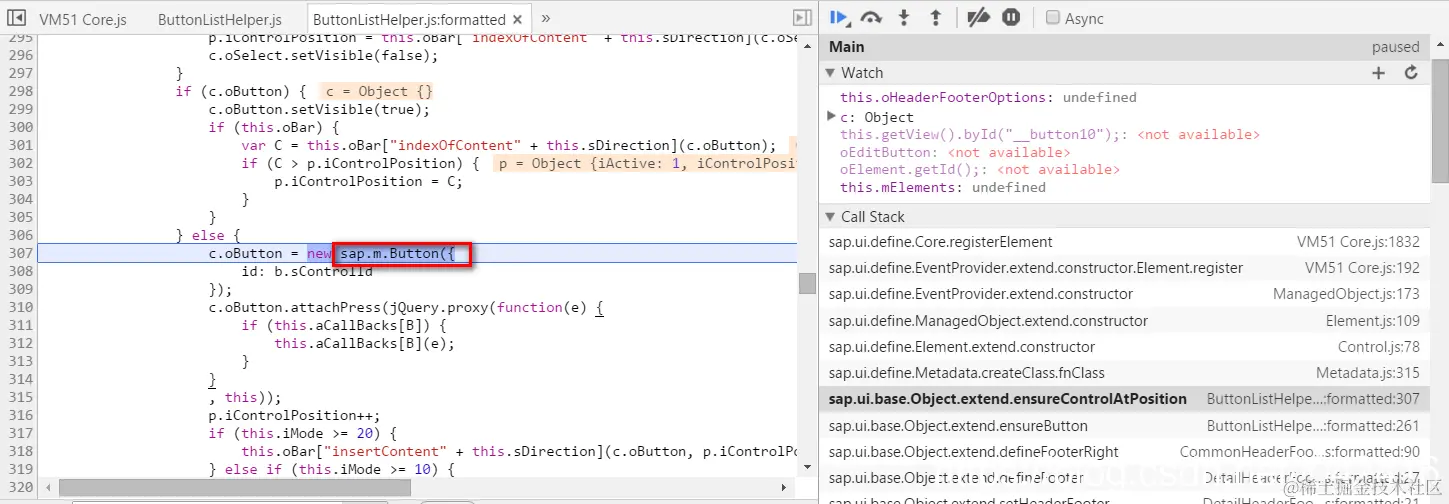Show more open file tabs
The image size is (1449, 504).
(545, 18)
